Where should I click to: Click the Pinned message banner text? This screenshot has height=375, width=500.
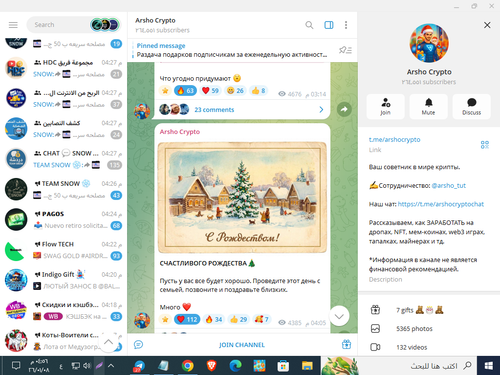tap(232, 50)
